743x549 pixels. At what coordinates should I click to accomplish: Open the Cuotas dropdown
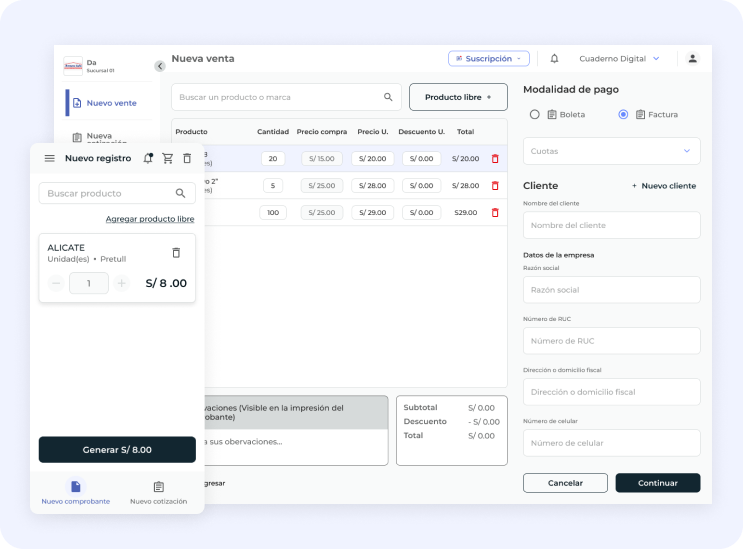[612, 151]
